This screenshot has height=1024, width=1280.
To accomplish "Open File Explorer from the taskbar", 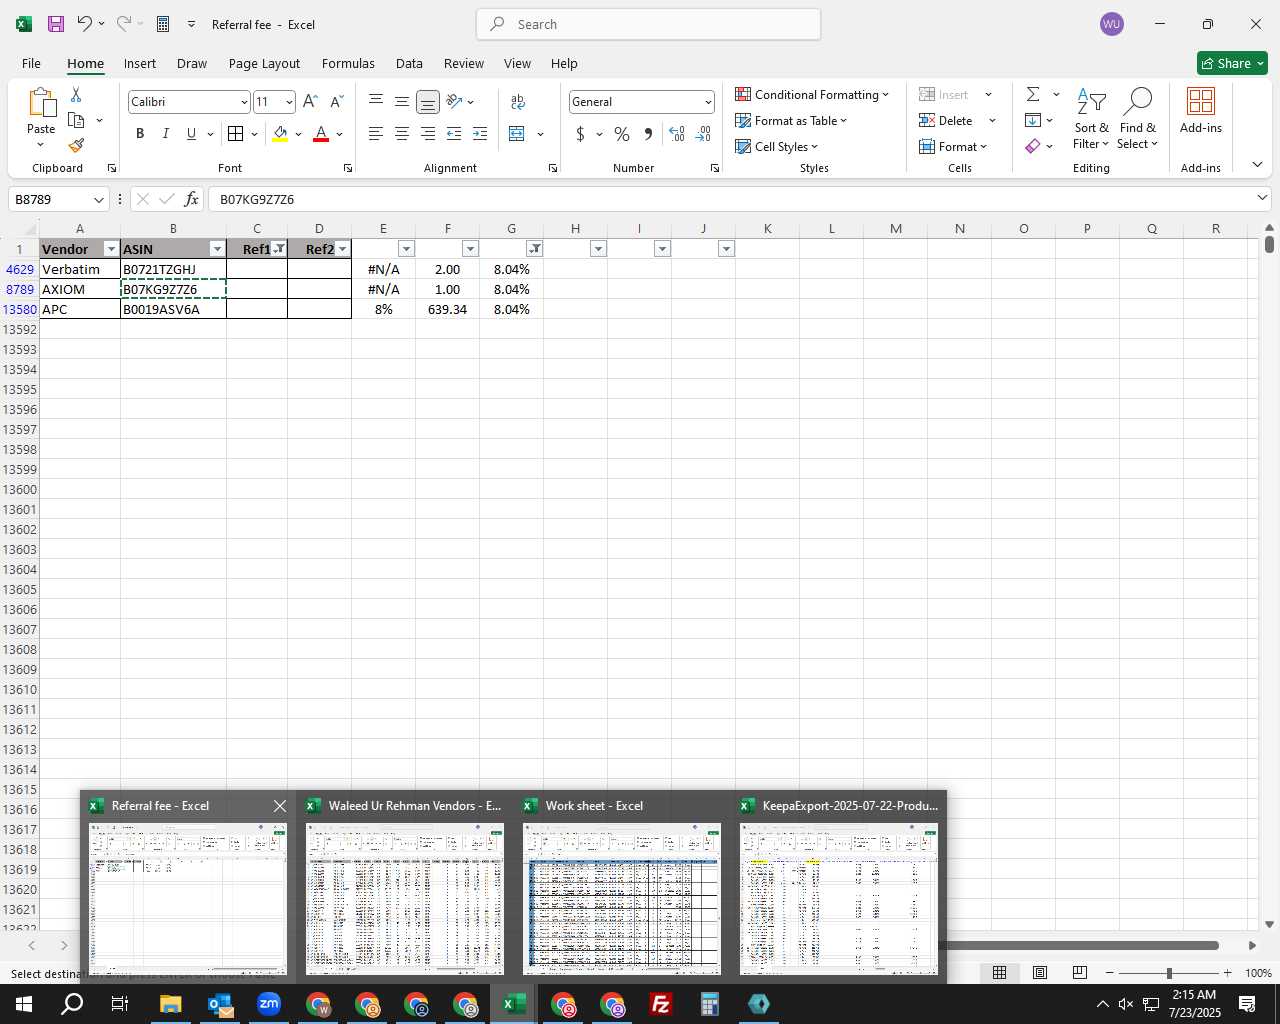I will [x=170, y=1004].
